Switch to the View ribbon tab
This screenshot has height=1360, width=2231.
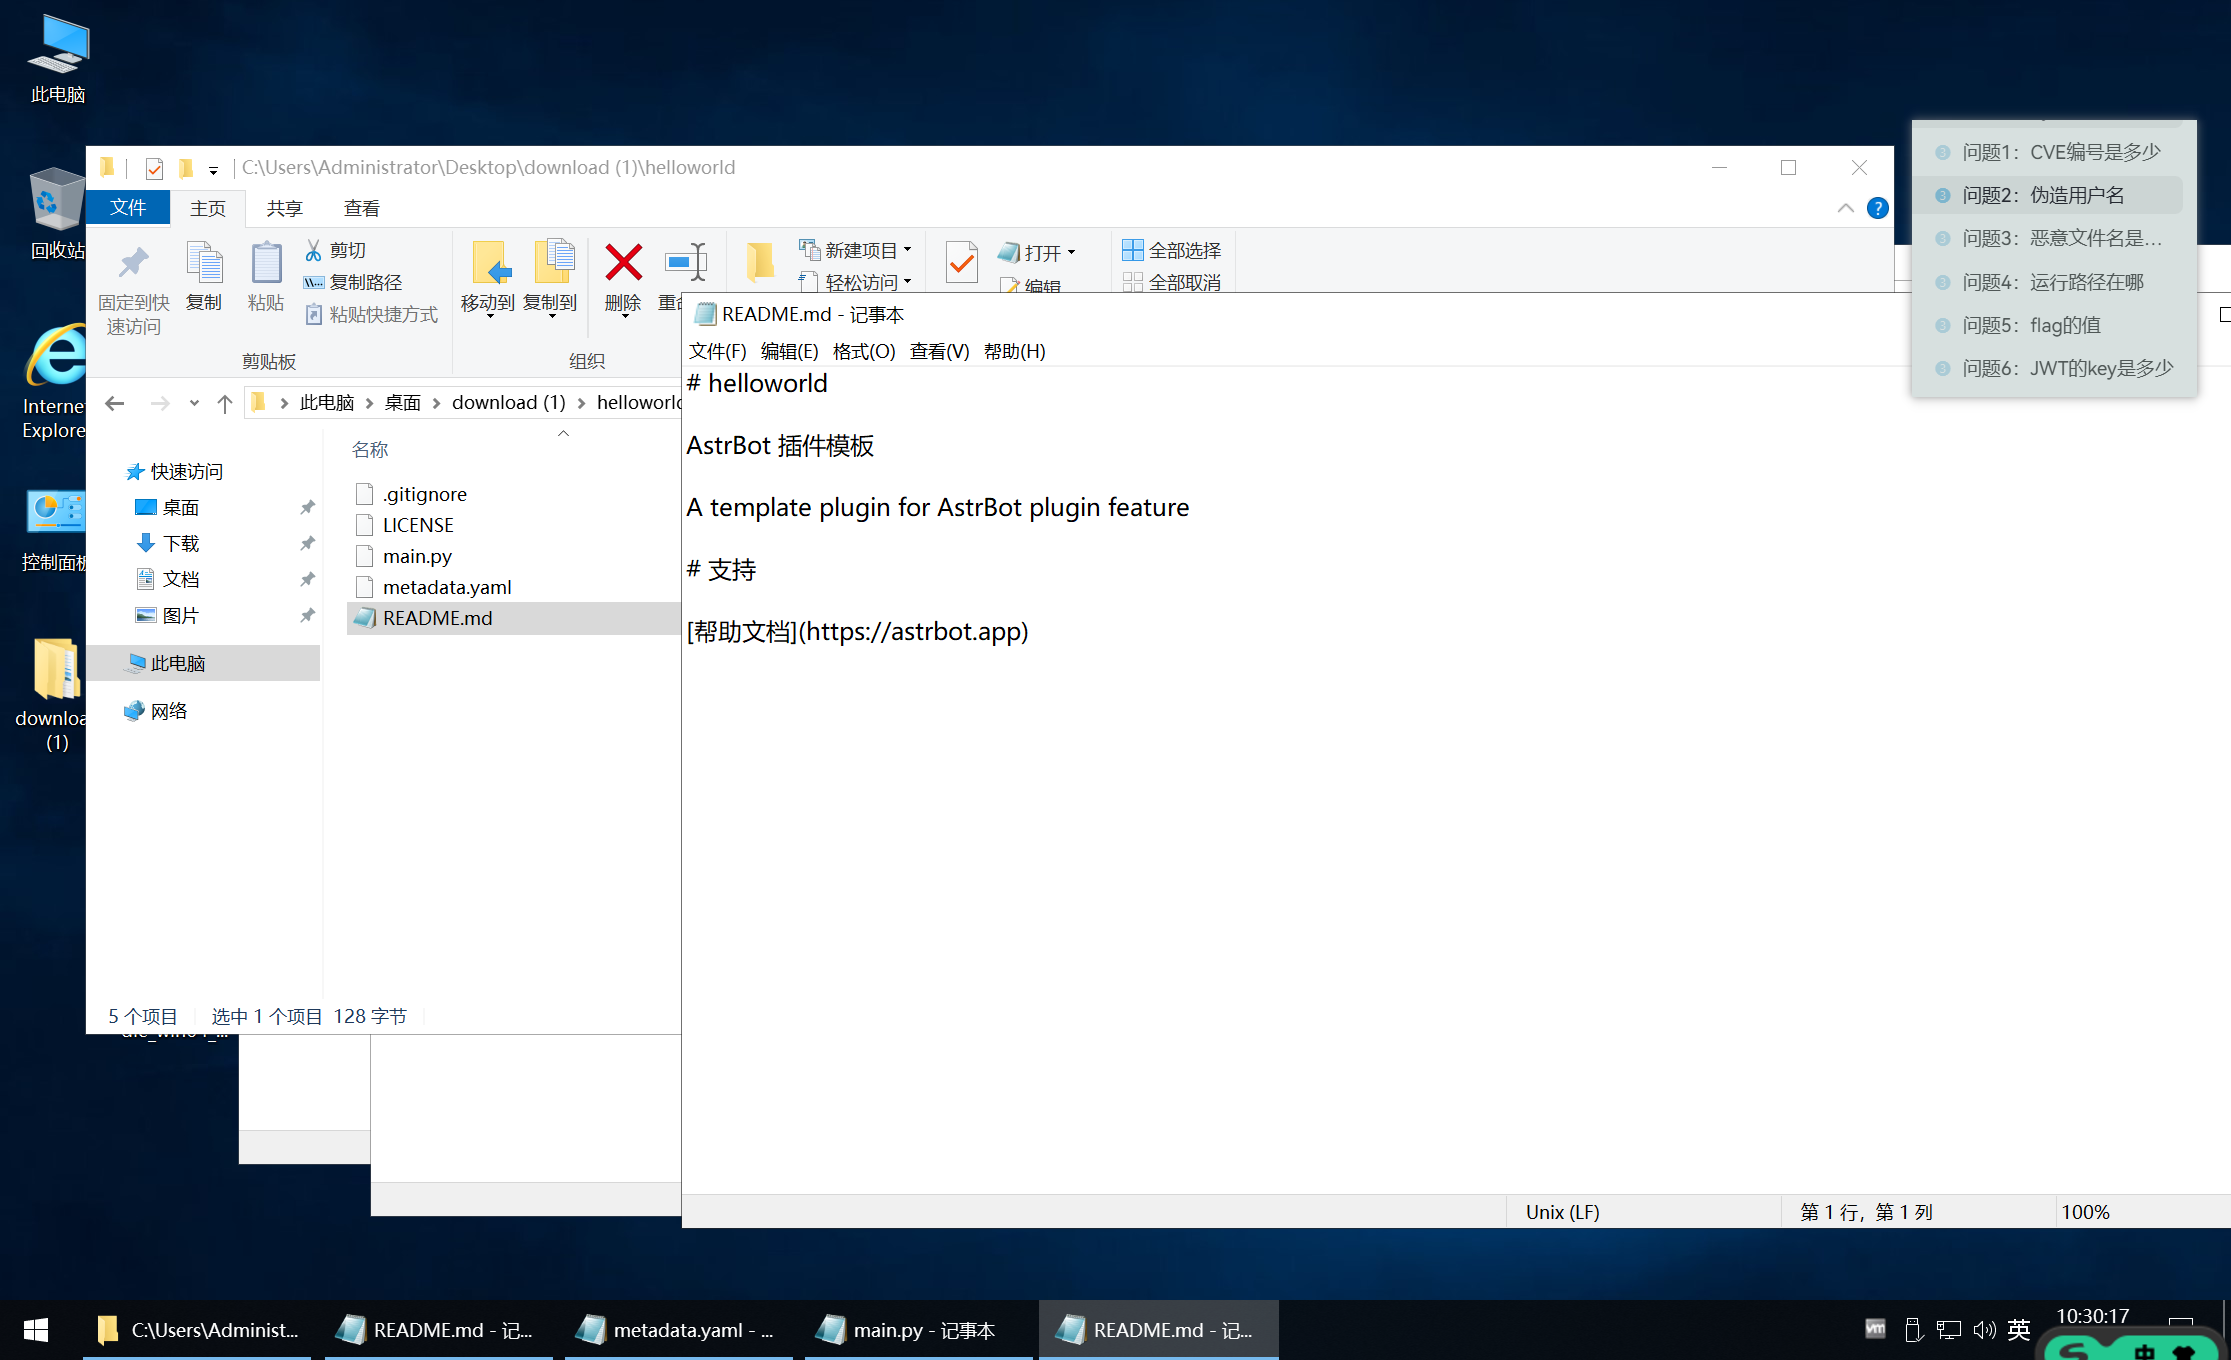pyautogui.click(x=361, y=208)
